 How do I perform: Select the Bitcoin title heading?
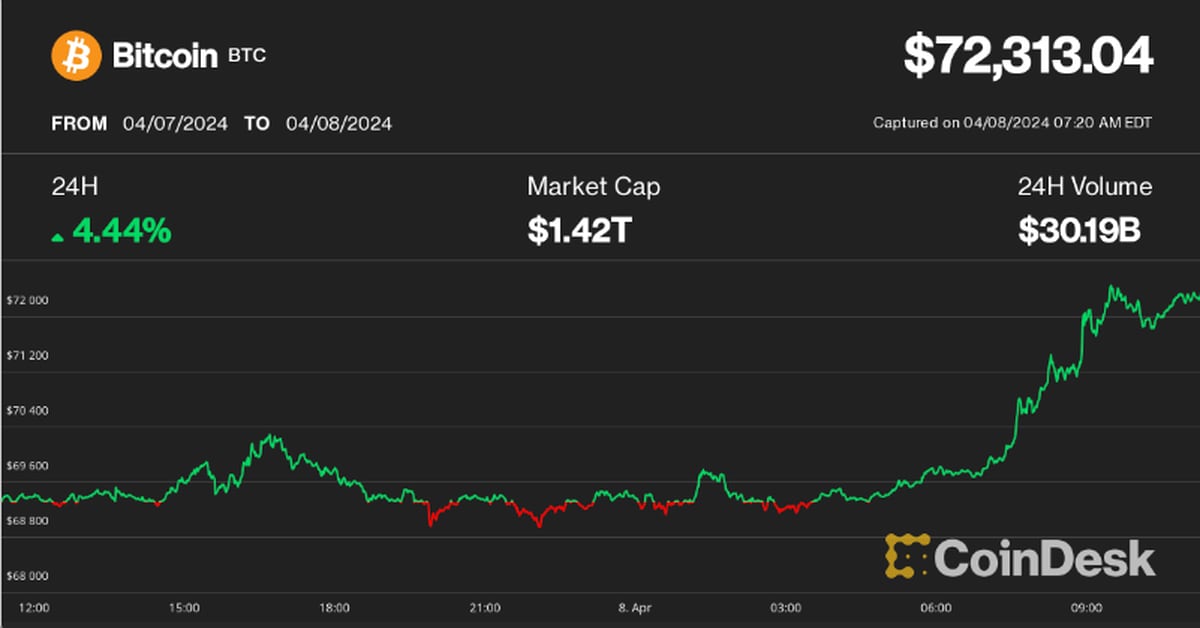(163, 55)
